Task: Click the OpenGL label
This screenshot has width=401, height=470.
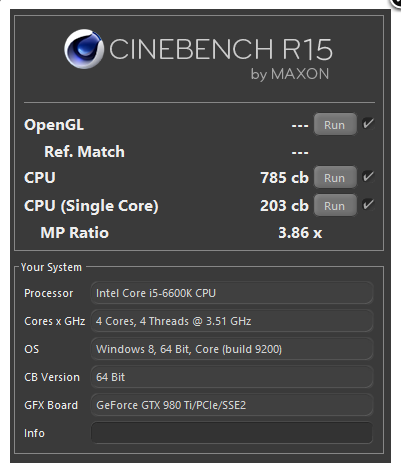Action: click(x=54, y=125)
